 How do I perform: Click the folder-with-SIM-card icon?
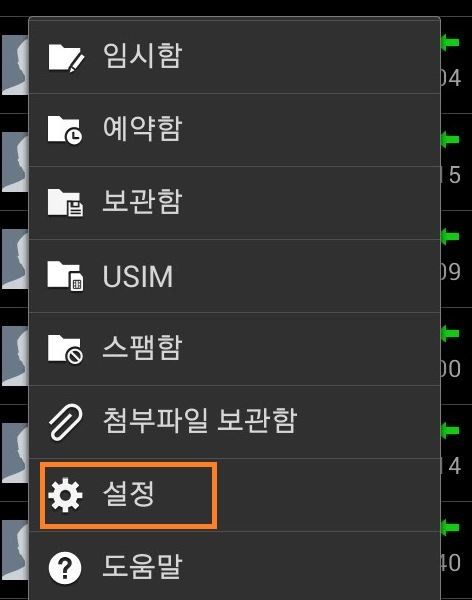click(x=65, y=276)
